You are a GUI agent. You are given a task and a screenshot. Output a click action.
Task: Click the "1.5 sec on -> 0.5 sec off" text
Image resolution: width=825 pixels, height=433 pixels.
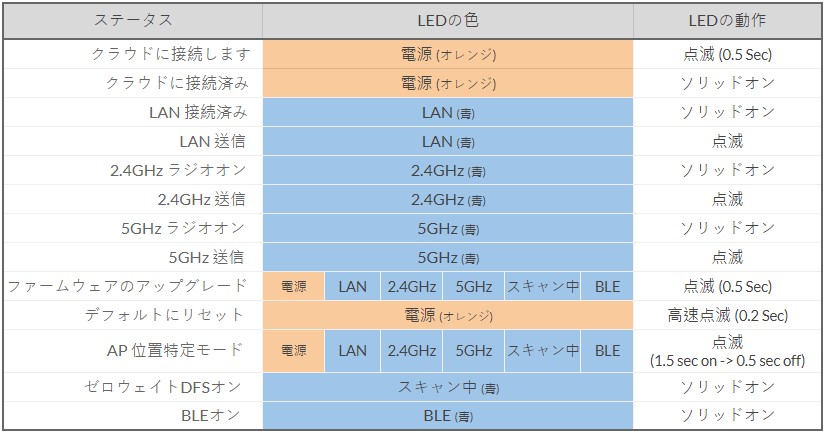coord(727,360)
